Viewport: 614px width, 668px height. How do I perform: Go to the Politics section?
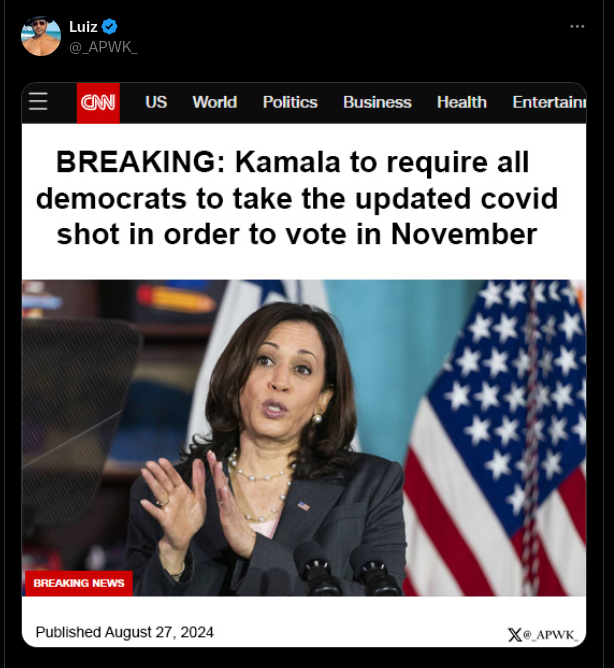[290, 102]
